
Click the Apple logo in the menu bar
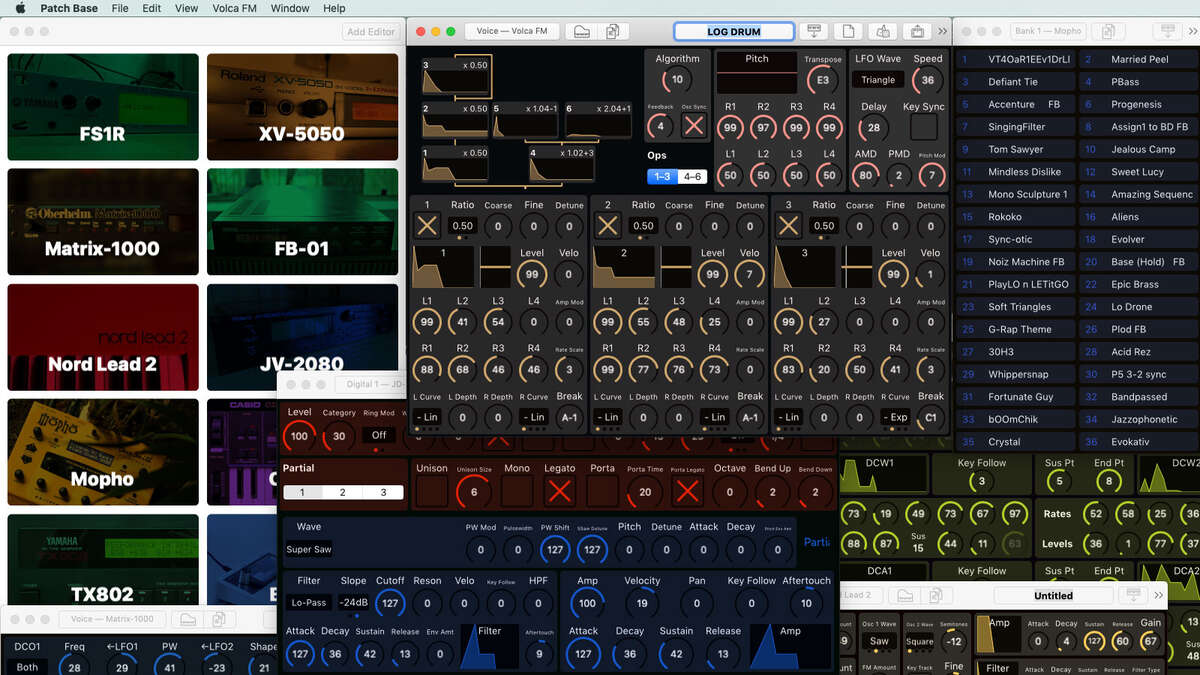click(x=19, y=8)
